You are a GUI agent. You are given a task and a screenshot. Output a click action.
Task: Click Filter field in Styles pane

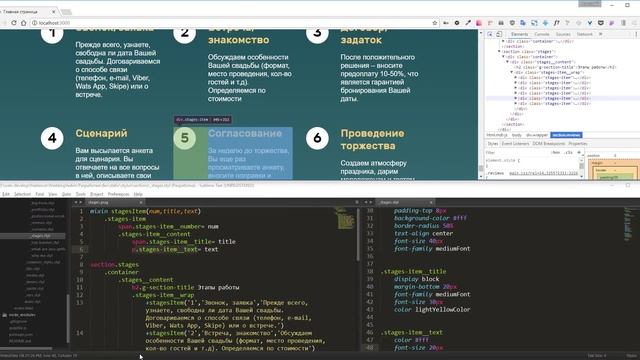point(516,152)
